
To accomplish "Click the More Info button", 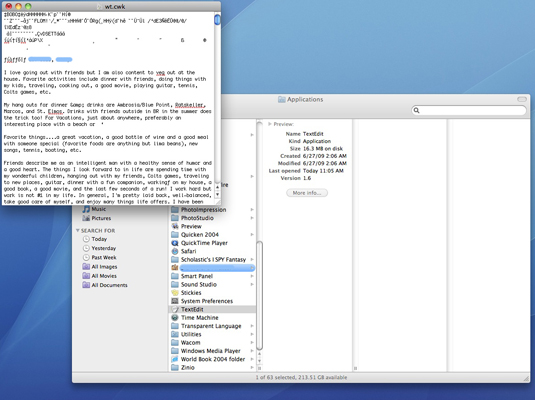I will coord(307,193).
